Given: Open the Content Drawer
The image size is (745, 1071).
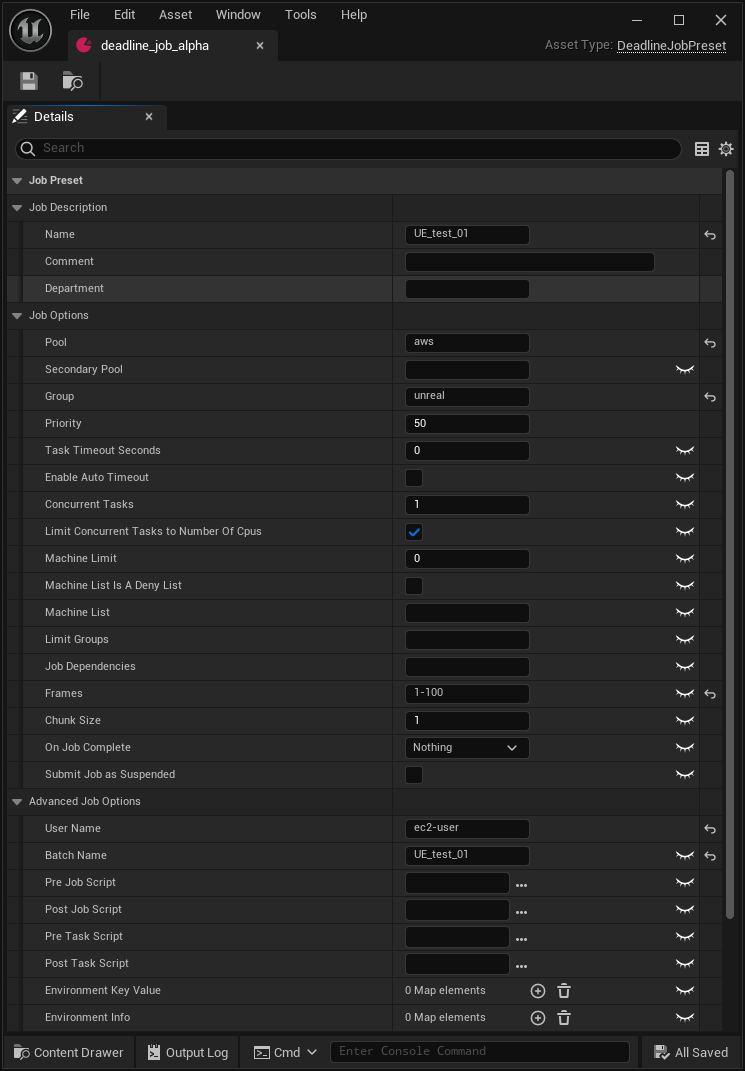Looking at the screenshot, I should tap(67, 1052).
